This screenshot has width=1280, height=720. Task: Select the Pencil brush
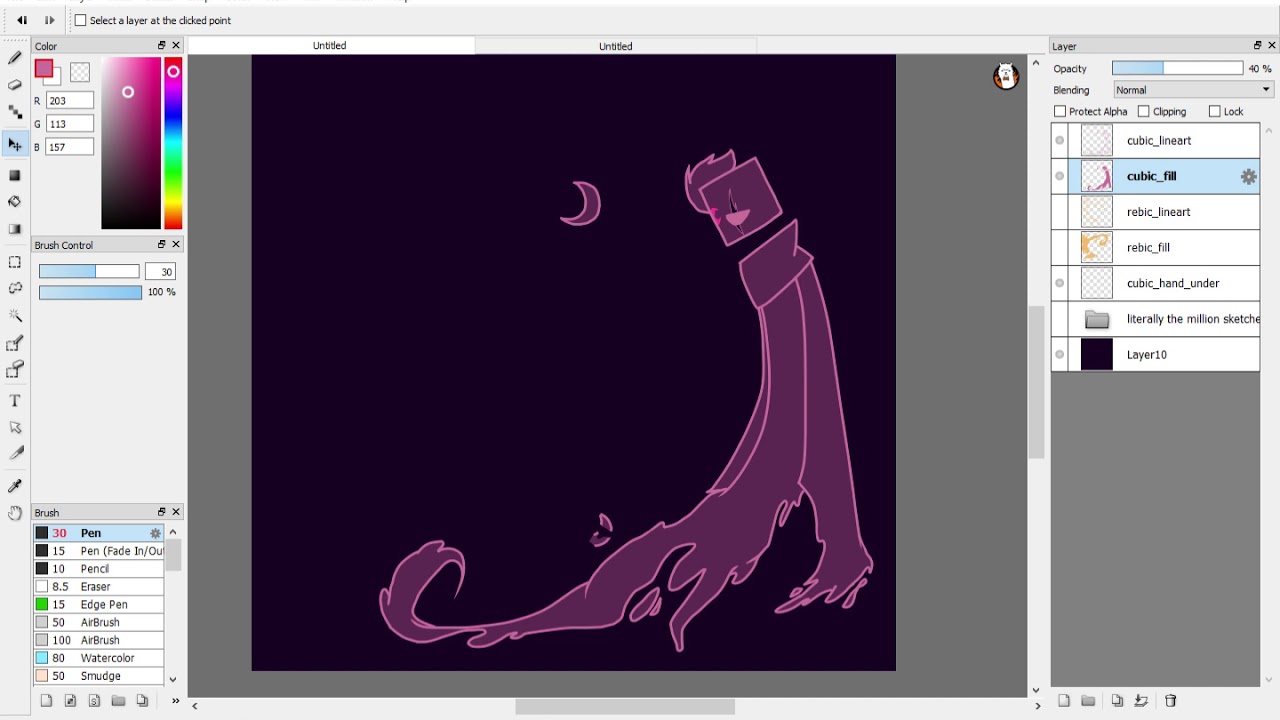99,569
